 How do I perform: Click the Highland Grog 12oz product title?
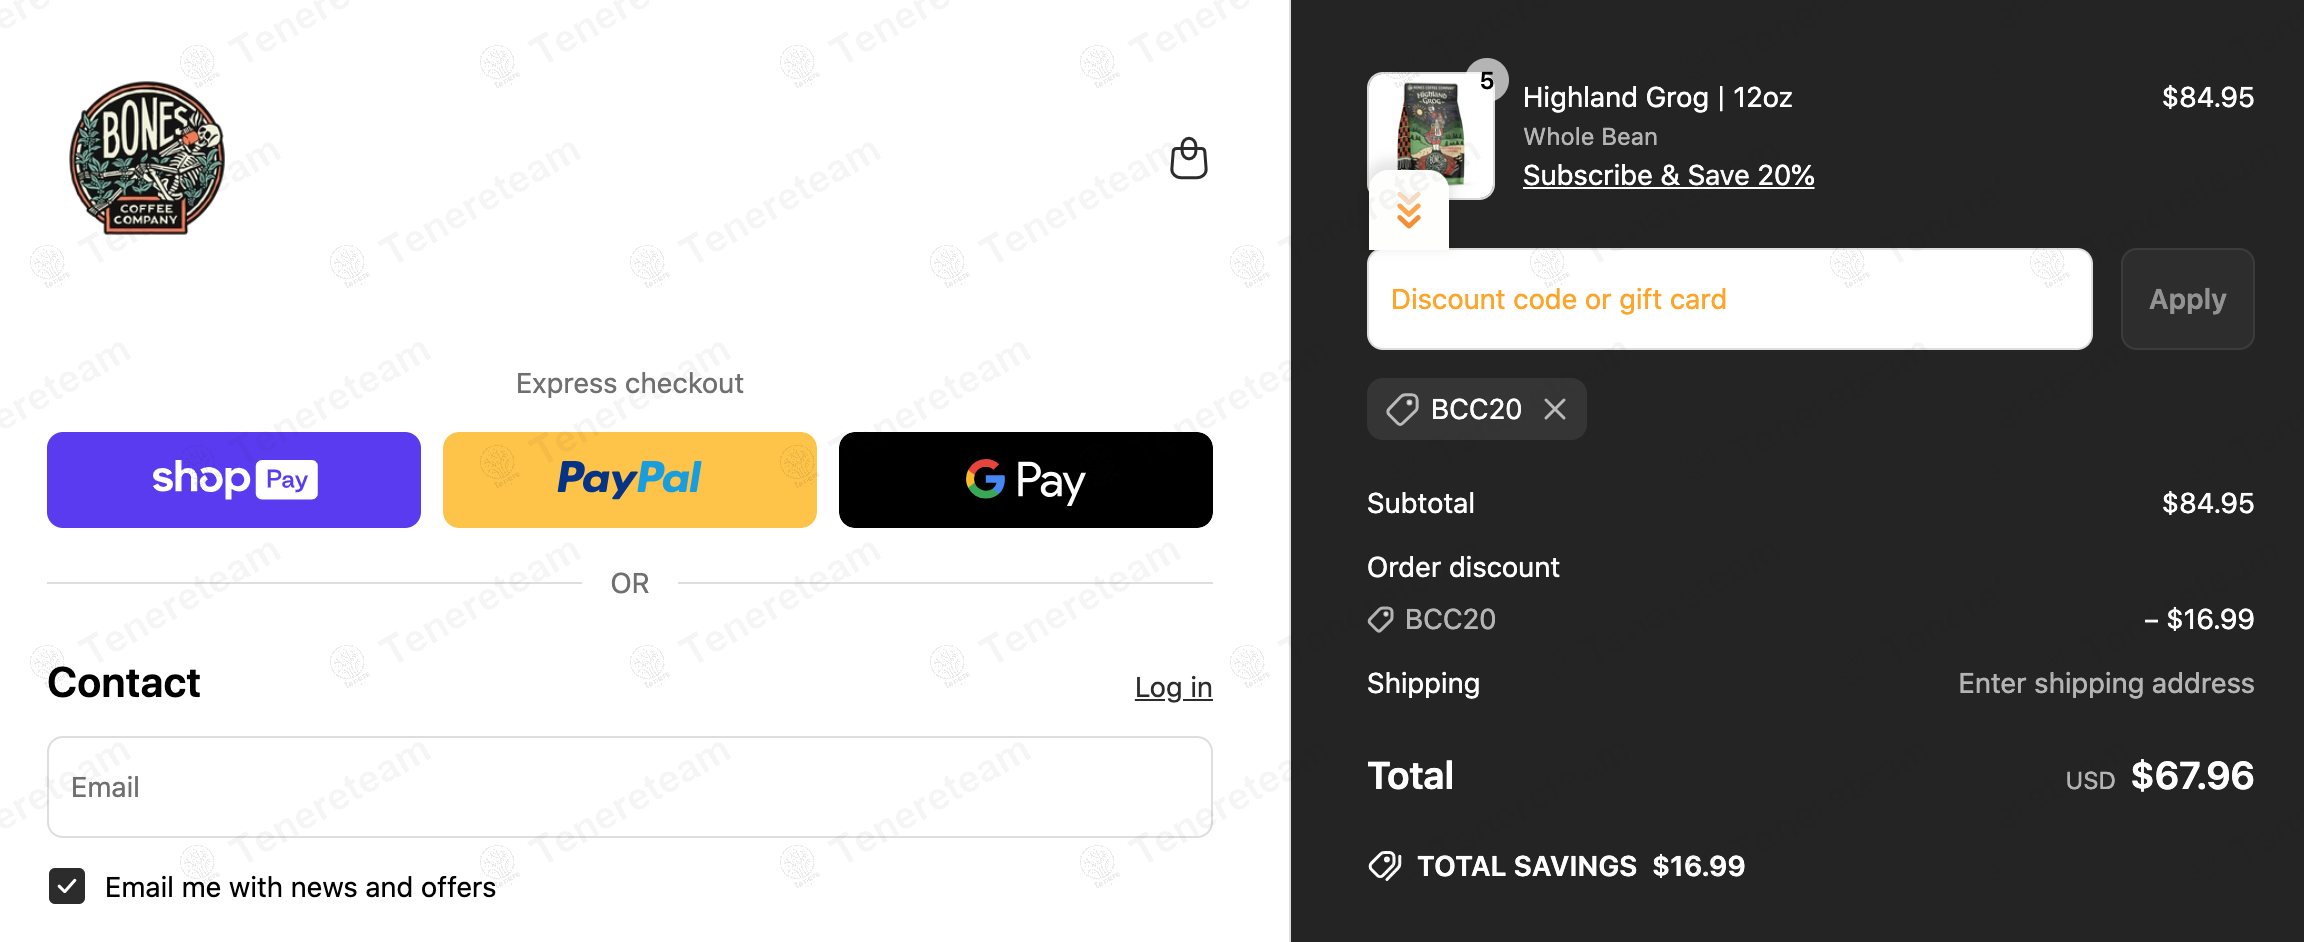pos(1657,98)
